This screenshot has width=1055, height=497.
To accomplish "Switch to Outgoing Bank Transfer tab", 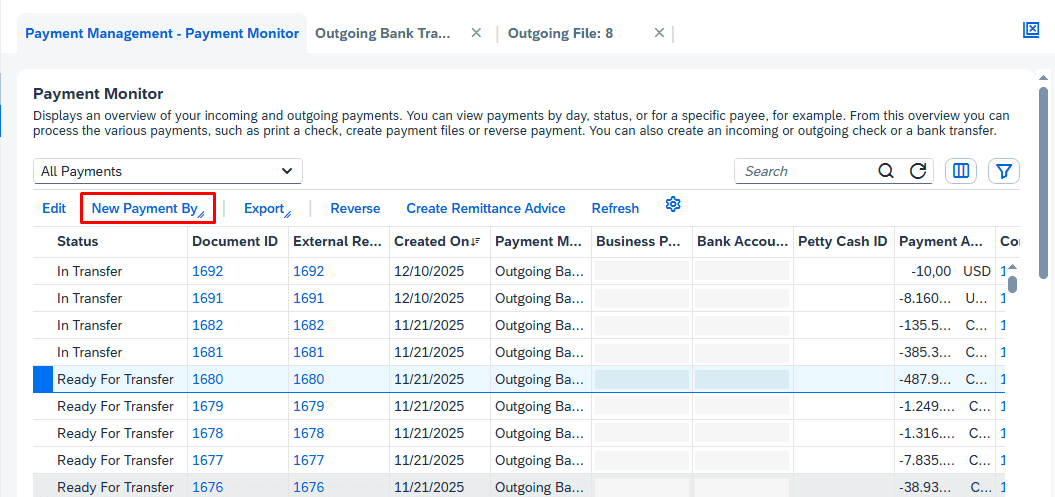I will tap(383, 33).
